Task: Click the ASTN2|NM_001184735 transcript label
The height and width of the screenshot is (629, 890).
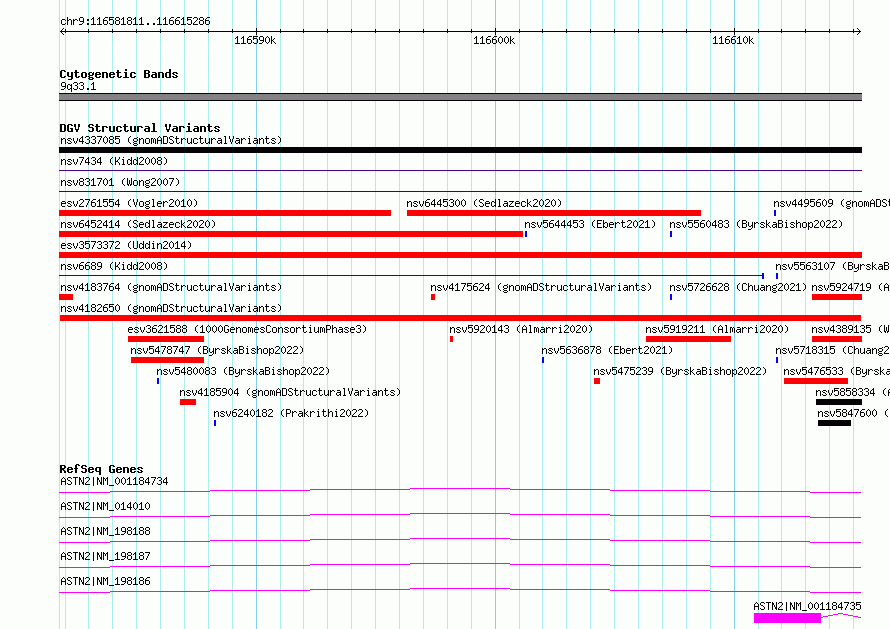Action: [x=807, y=606]
